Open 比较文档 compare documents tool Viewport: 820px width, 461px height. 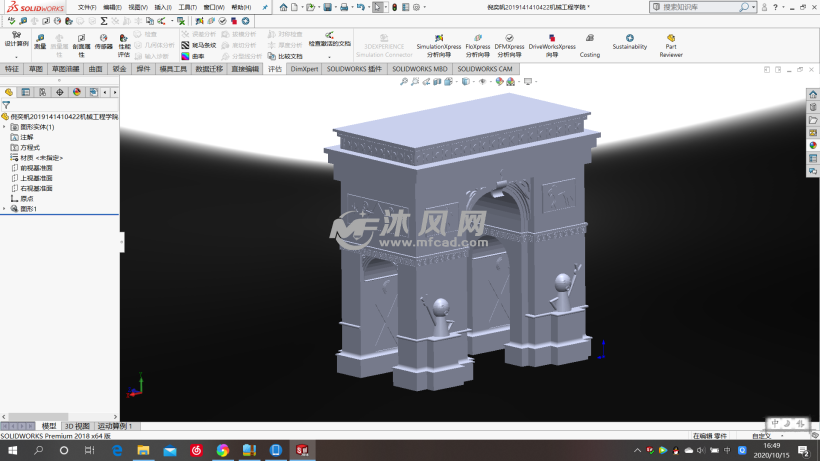click(285, 56)
